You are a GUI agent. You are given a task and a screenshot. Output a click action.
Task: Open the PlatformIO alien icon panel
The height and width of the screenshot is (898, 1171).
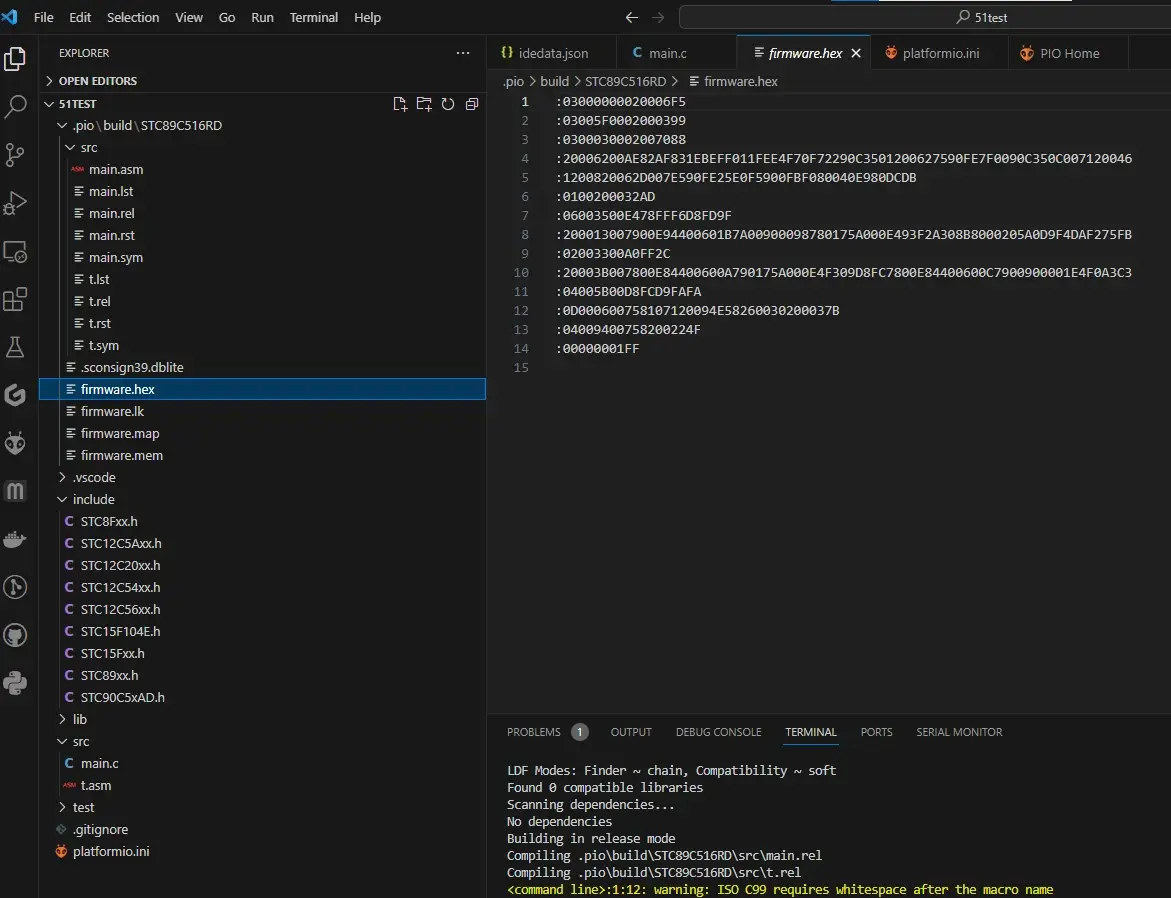[x=15, y=443]
